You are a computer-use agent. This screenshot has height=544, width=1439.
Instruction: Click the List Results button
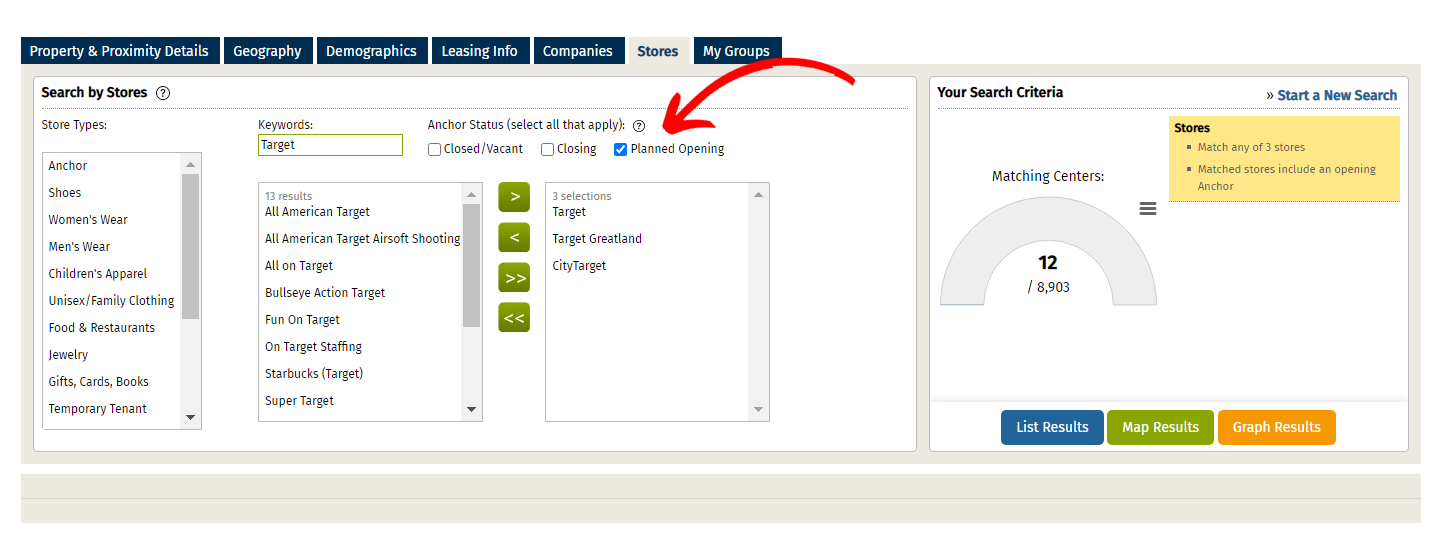pos(1052,427)
